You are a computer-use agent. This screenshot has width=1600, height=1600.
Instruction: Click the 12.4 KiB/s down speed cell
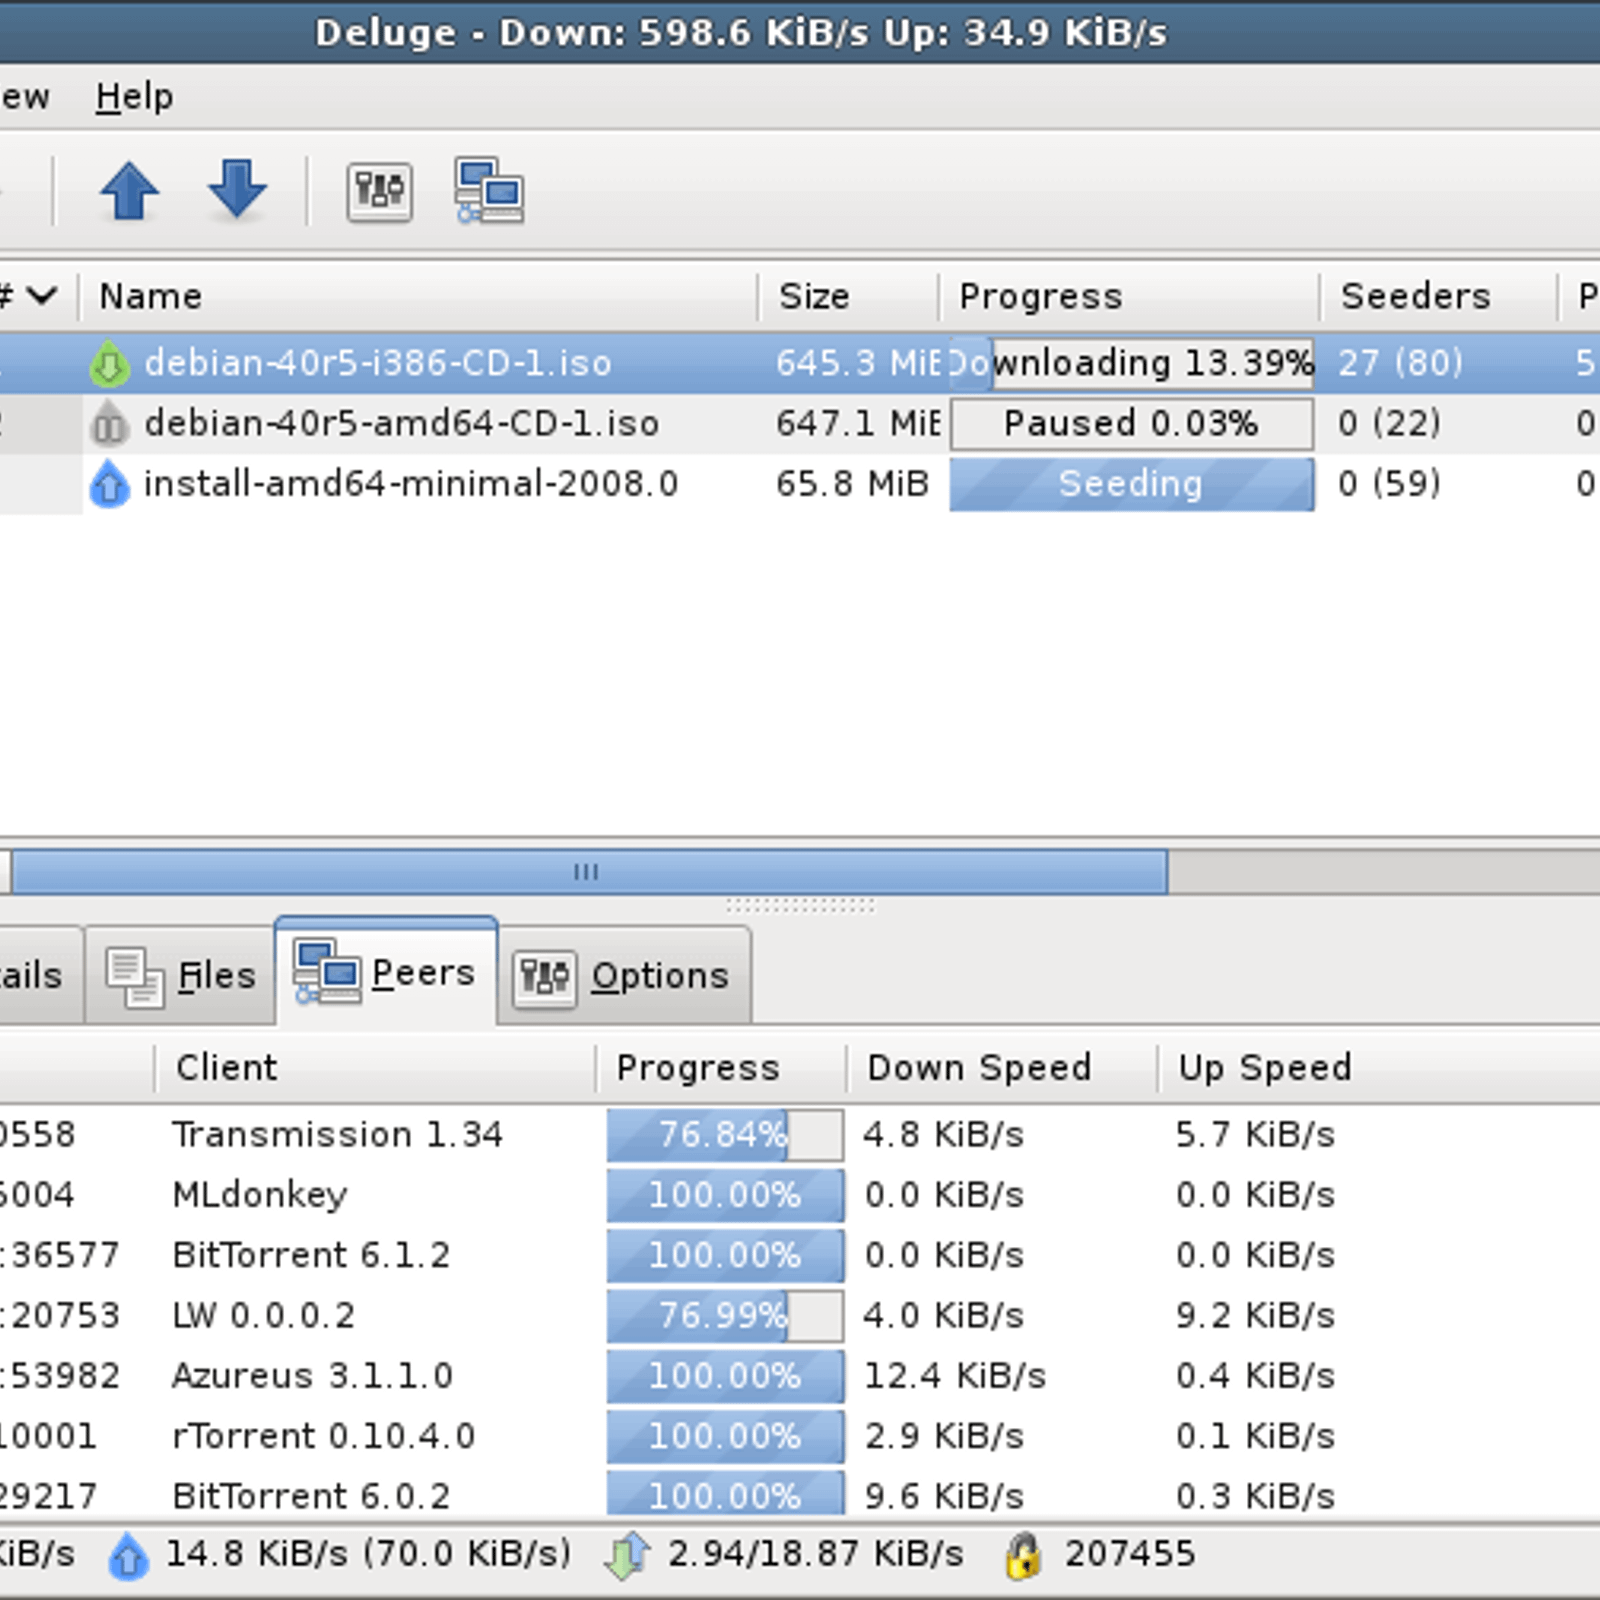(955, 1376)
